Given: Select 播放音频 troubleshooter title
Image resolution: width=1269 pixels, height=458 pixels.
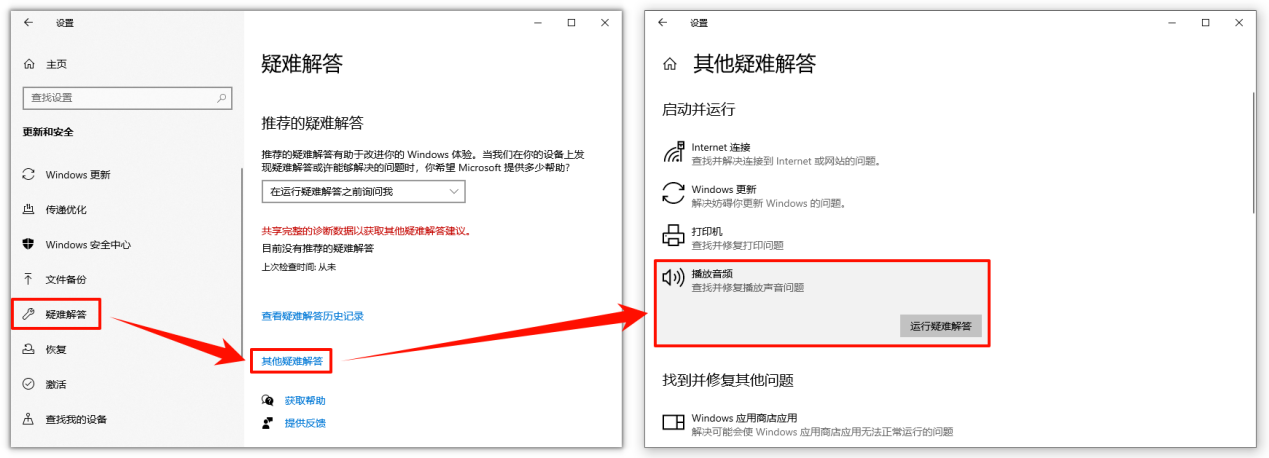Looking at the screenshot, I should pos(712,272).
